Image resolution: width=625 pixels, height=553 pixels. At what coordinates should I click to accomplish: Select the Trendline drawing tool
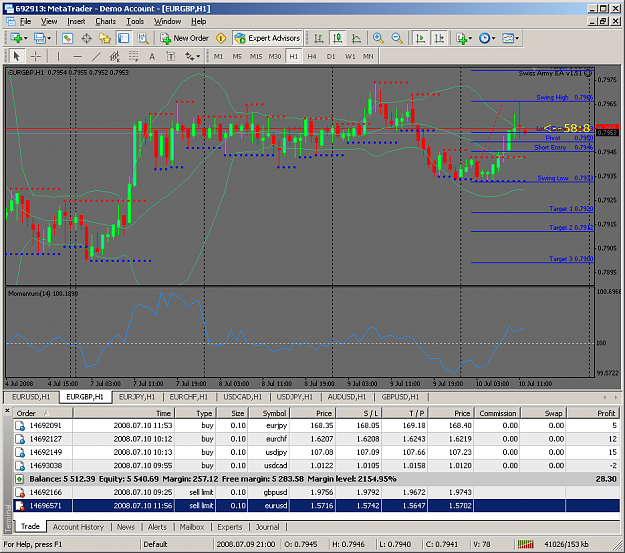96,57
